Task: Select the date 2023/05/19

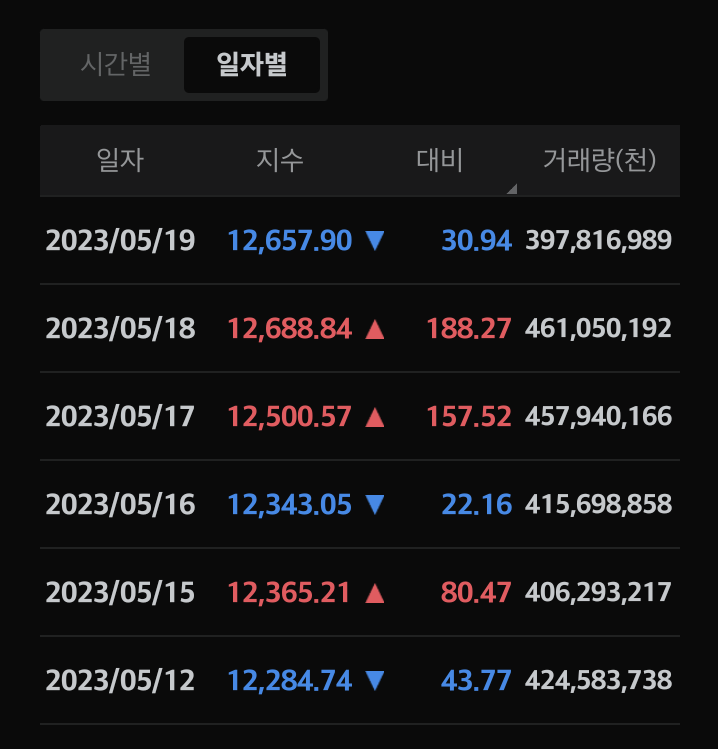Action: click(x=120, y=240)
